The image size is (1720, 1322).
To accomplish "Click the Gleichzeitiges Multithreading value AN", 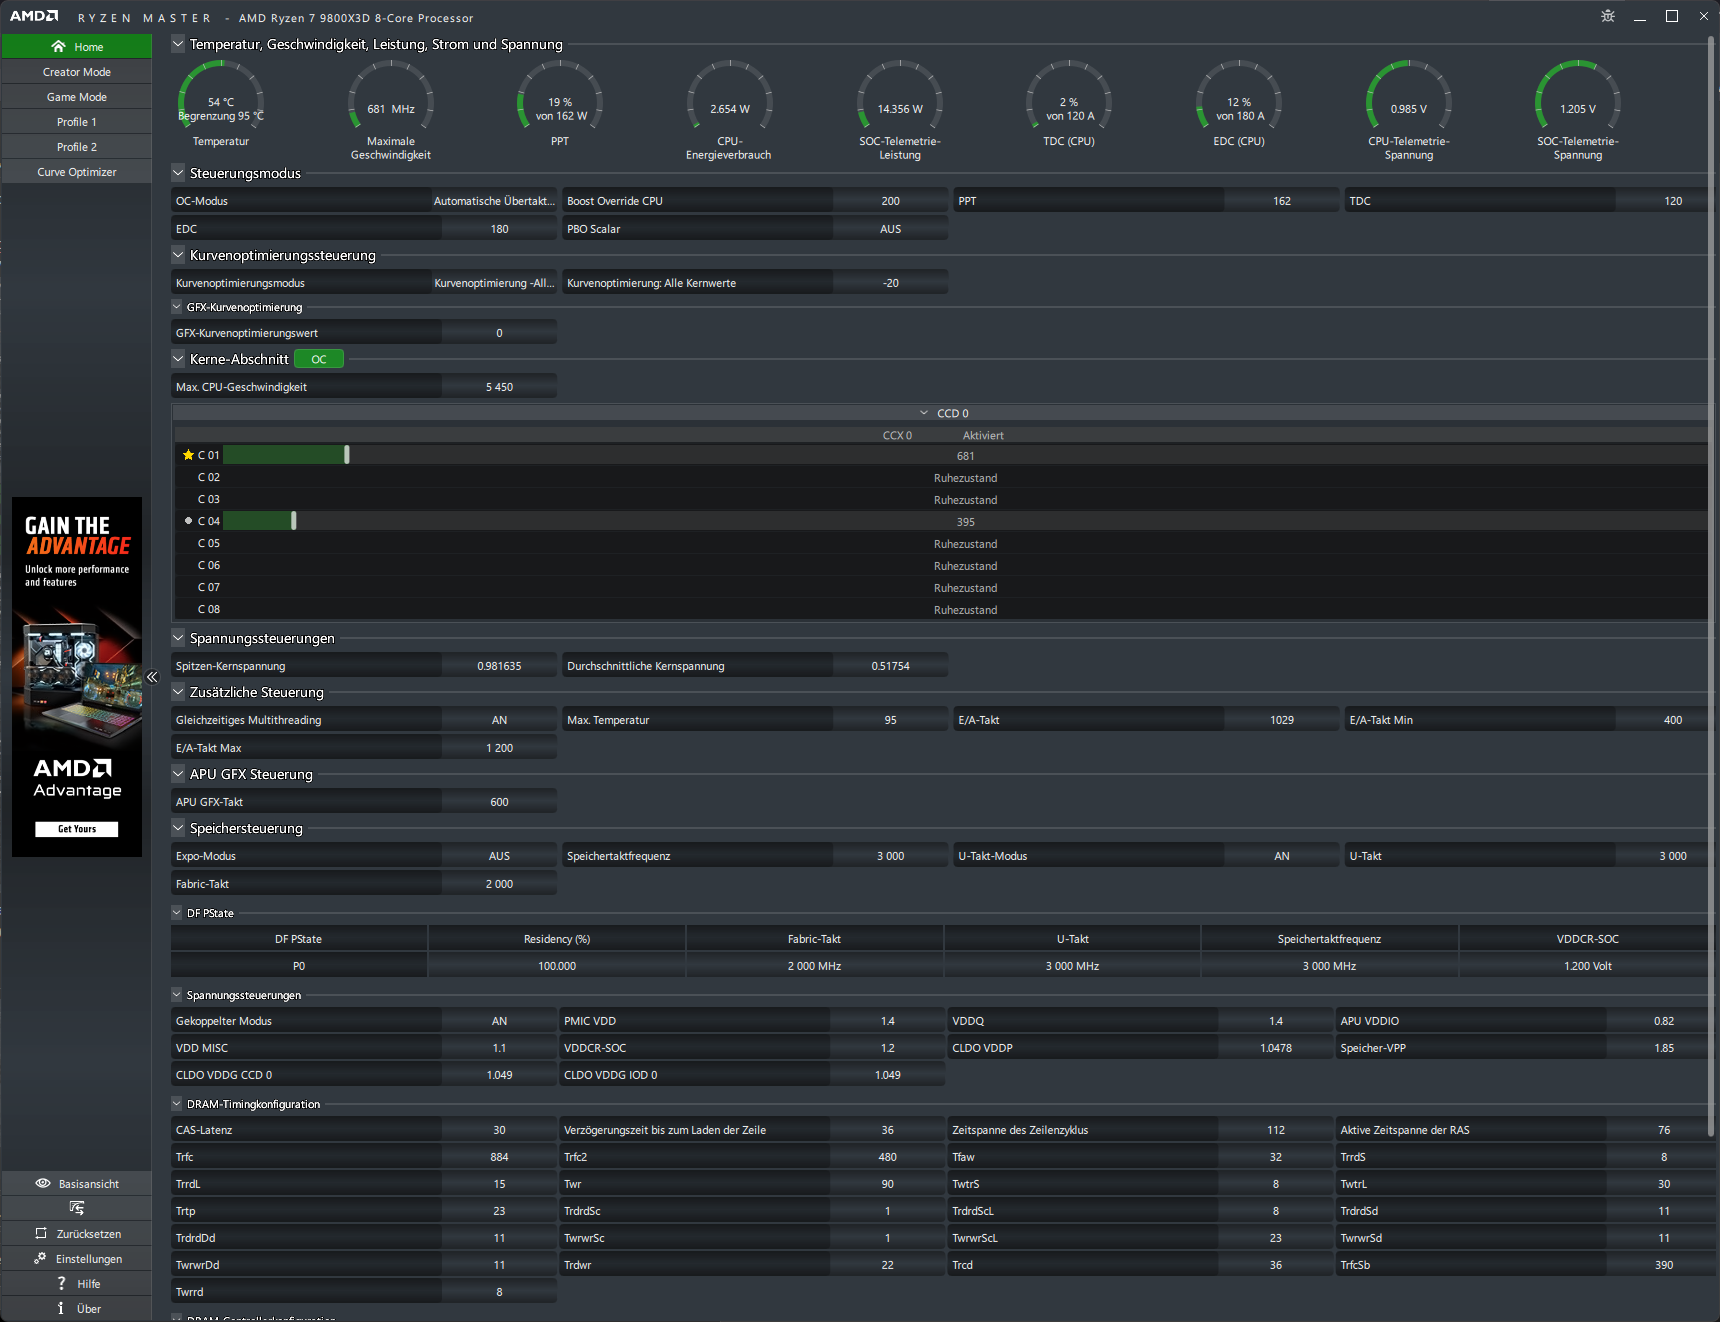I will coord(499,720).
